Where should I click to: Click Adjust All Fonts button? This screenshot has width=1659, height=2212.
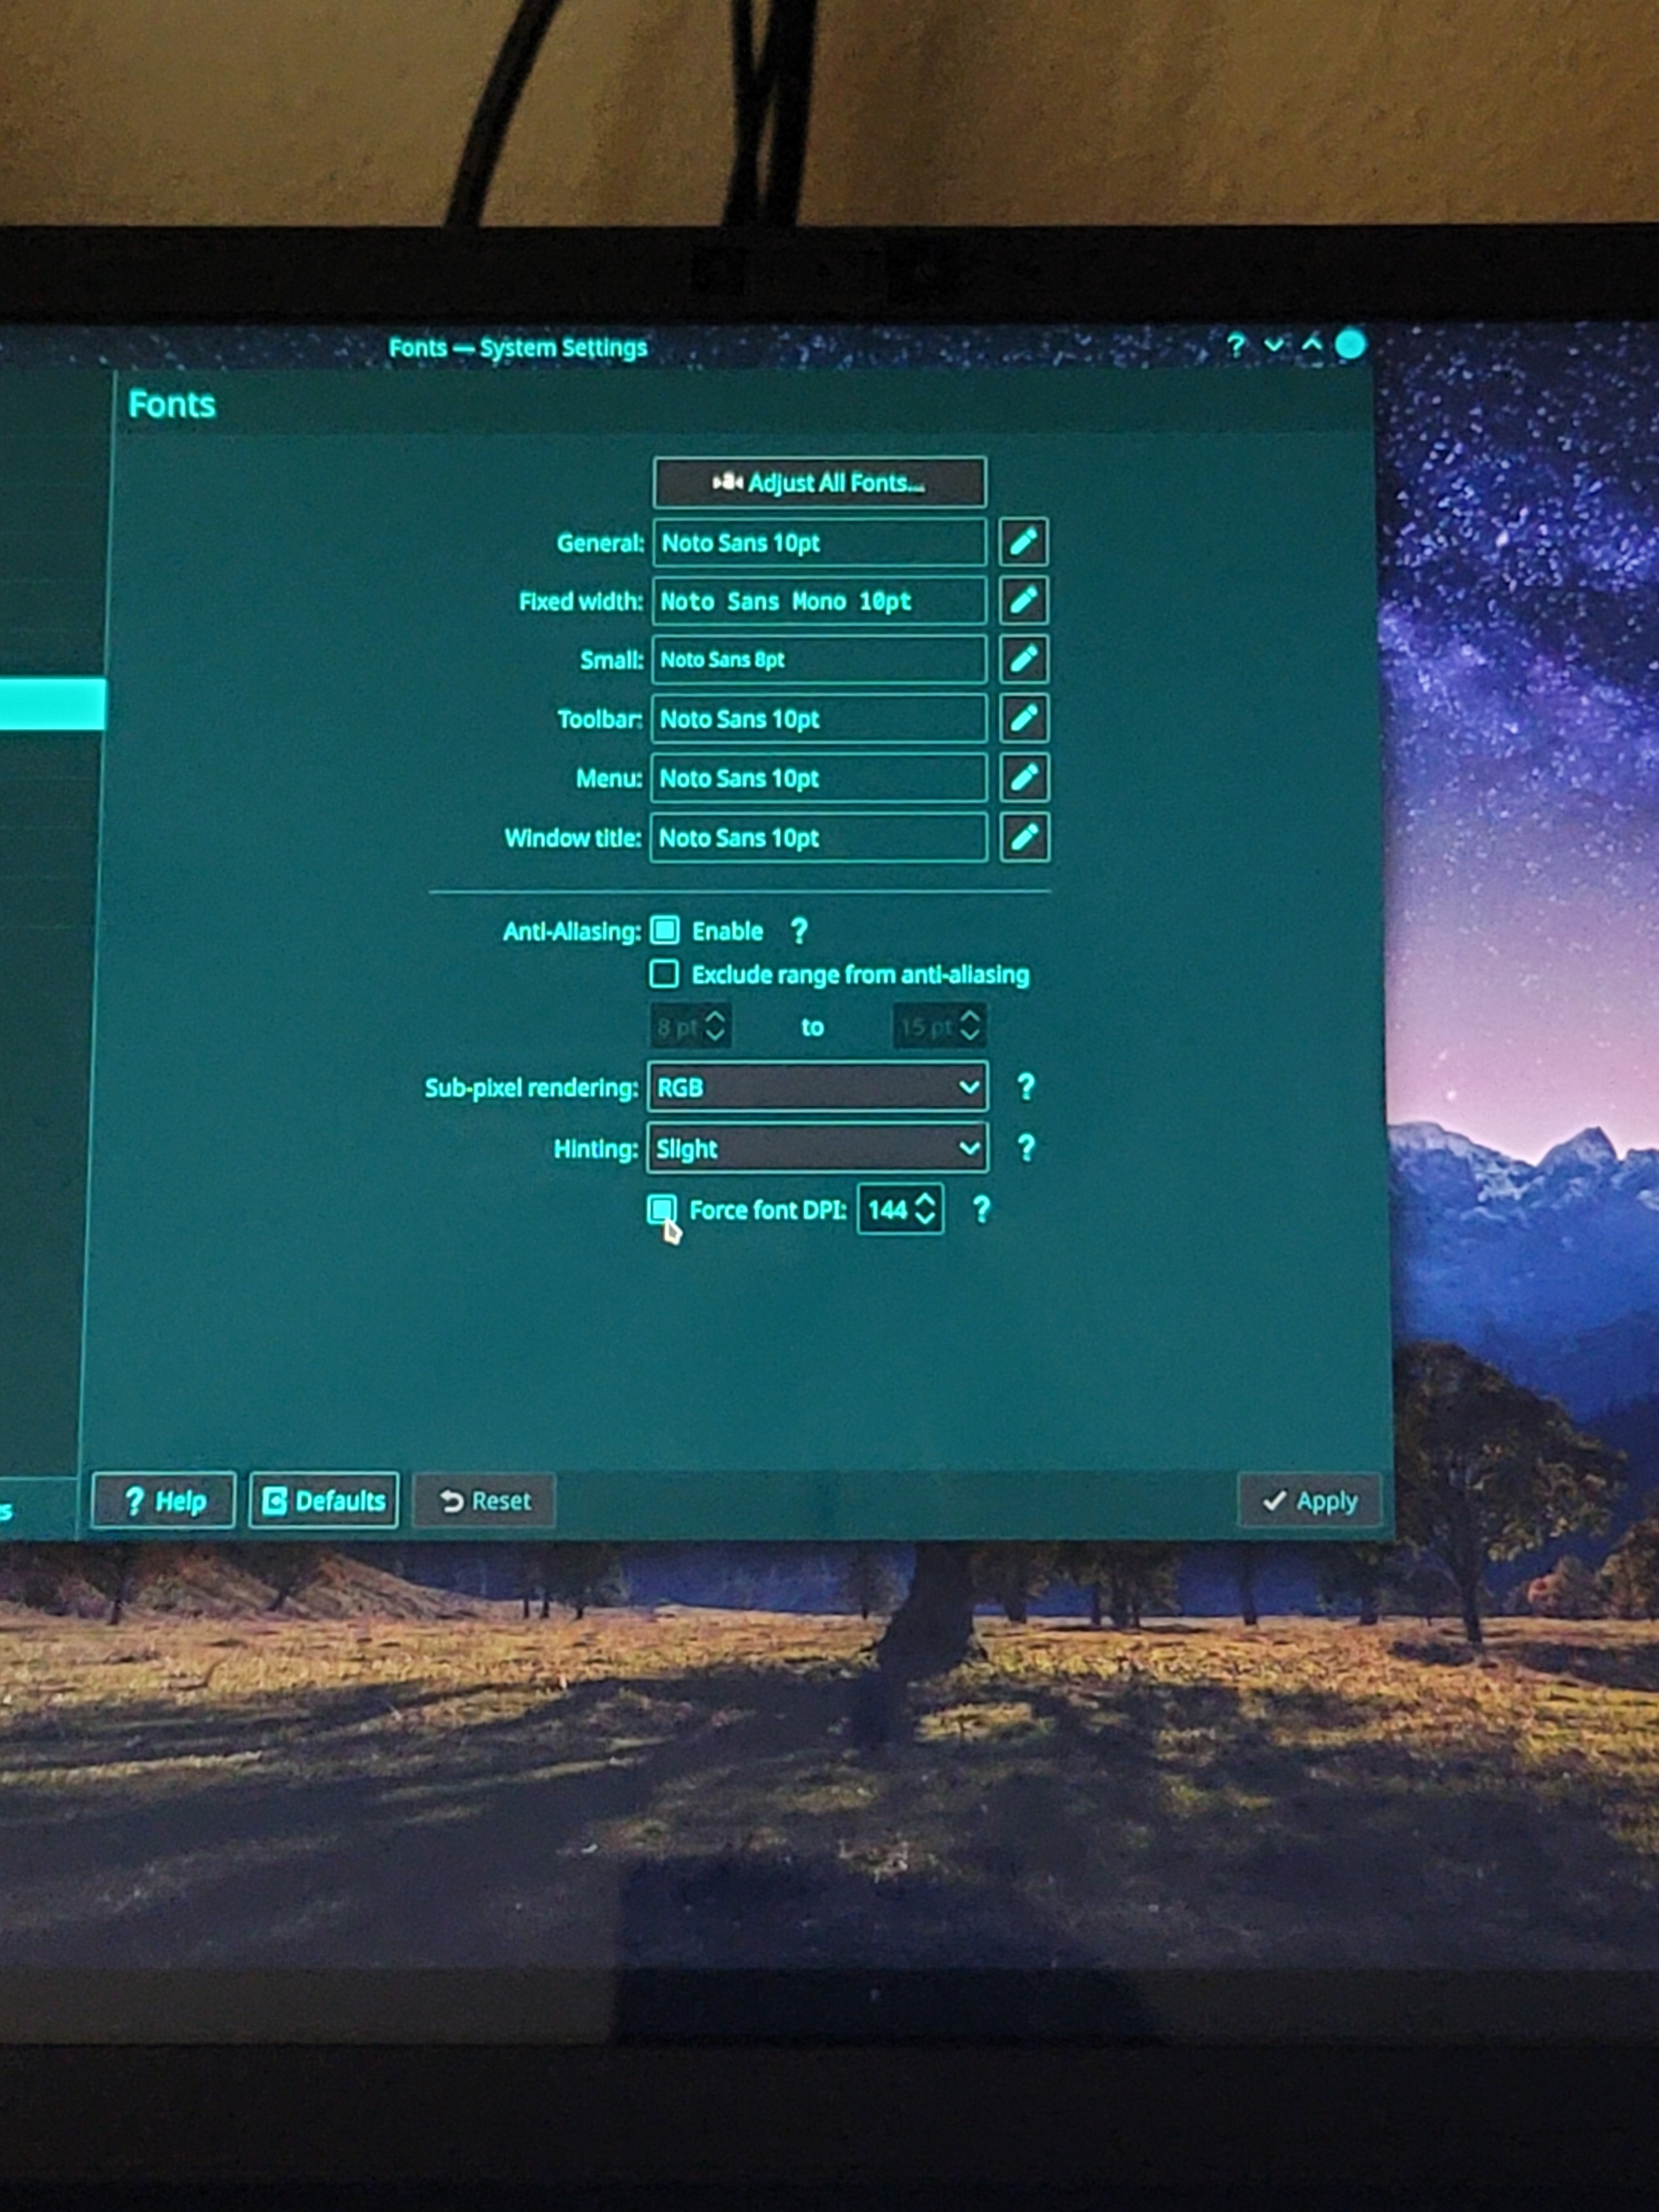[x=819, y=483]
